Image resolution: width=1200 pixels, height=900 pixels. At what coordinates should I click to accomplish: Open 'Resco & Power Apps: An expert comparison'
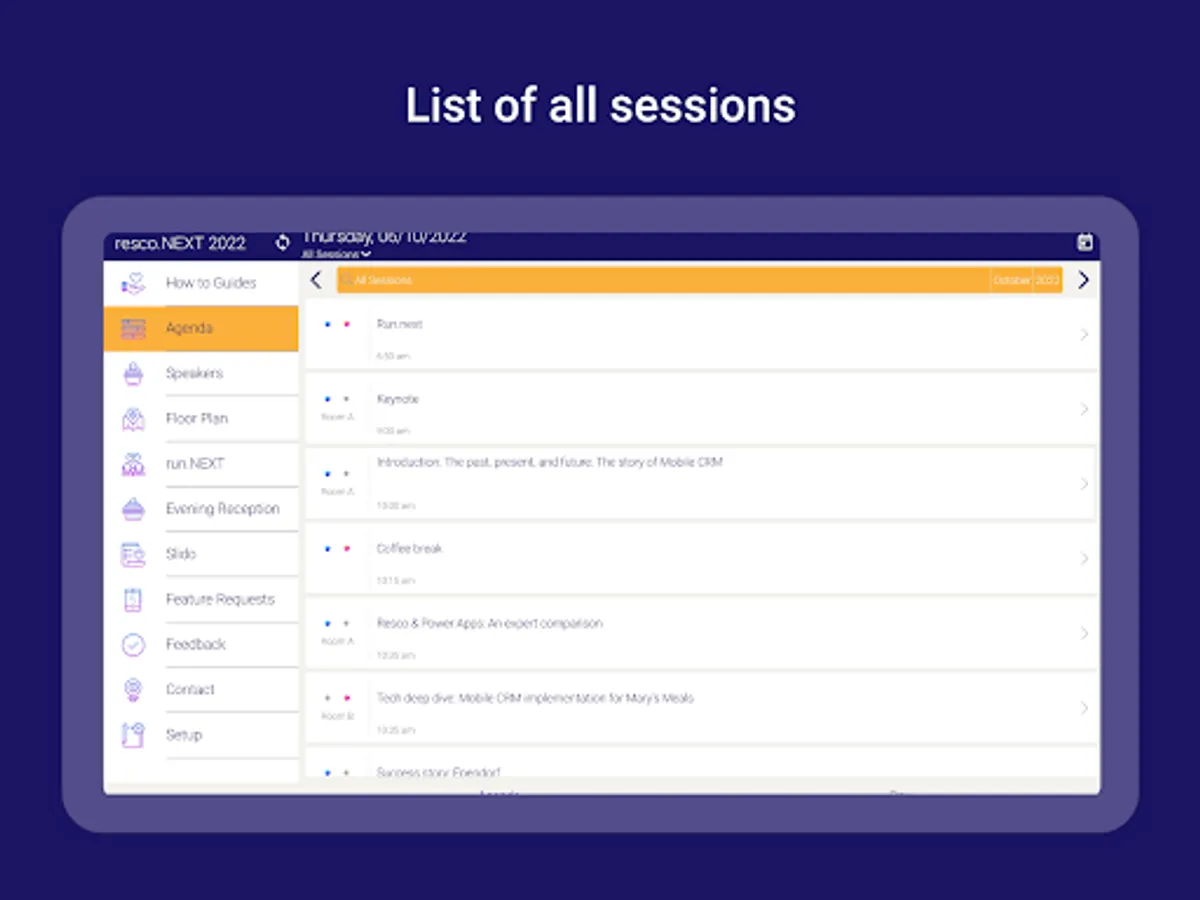click(489, 624)
